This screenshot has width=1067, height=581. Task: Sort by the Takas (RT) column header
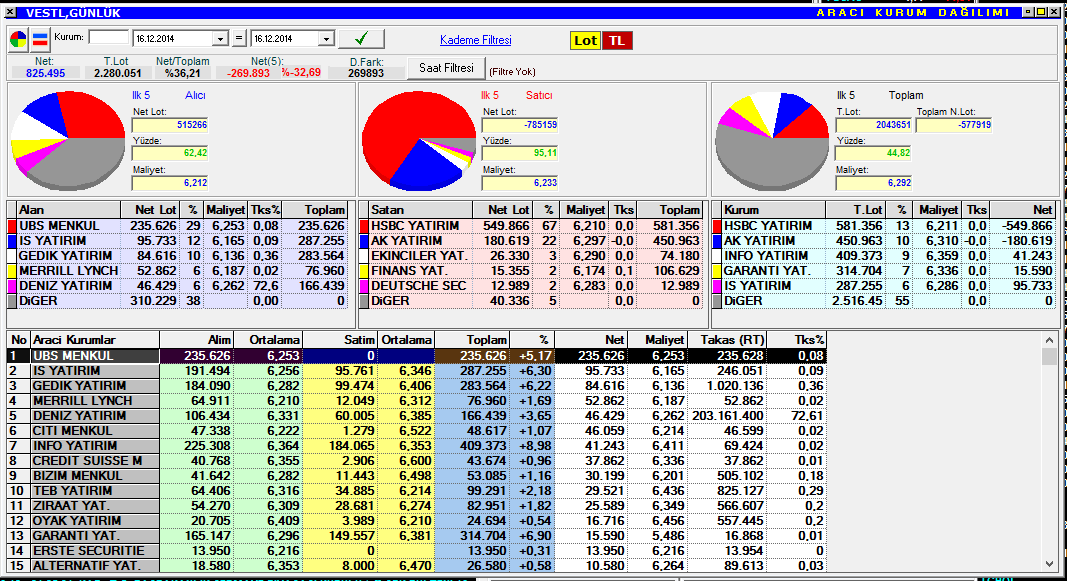735,340
